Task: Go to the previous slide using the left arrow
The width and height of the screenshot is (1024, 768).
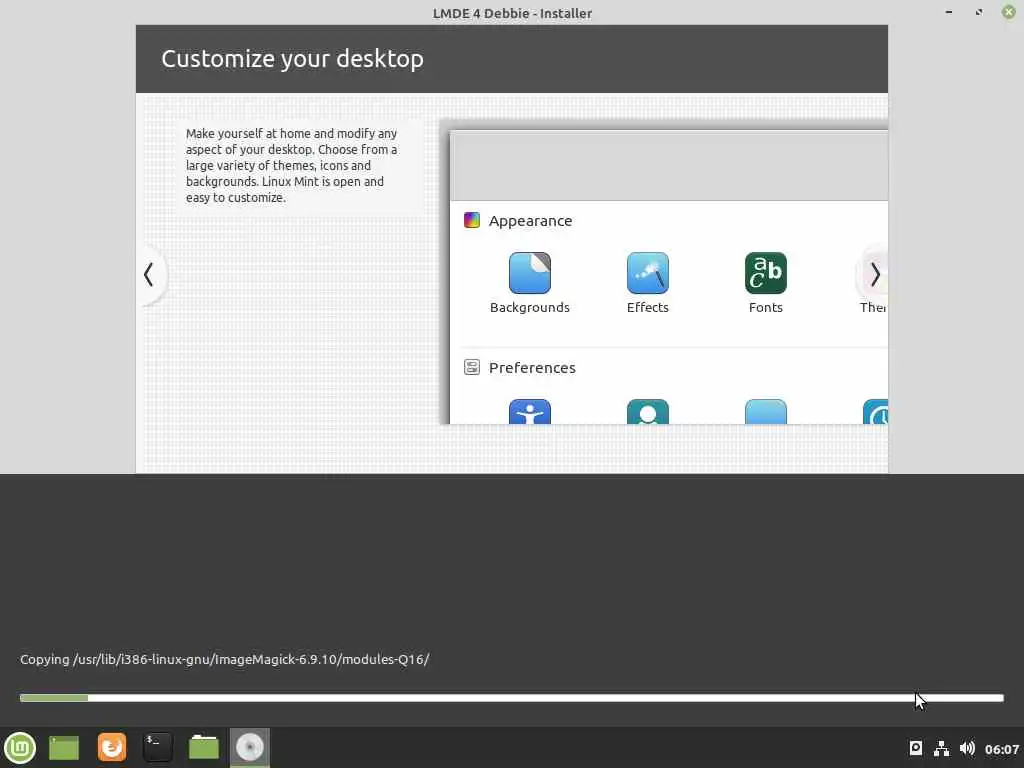Action: click(x=149, y=275)
